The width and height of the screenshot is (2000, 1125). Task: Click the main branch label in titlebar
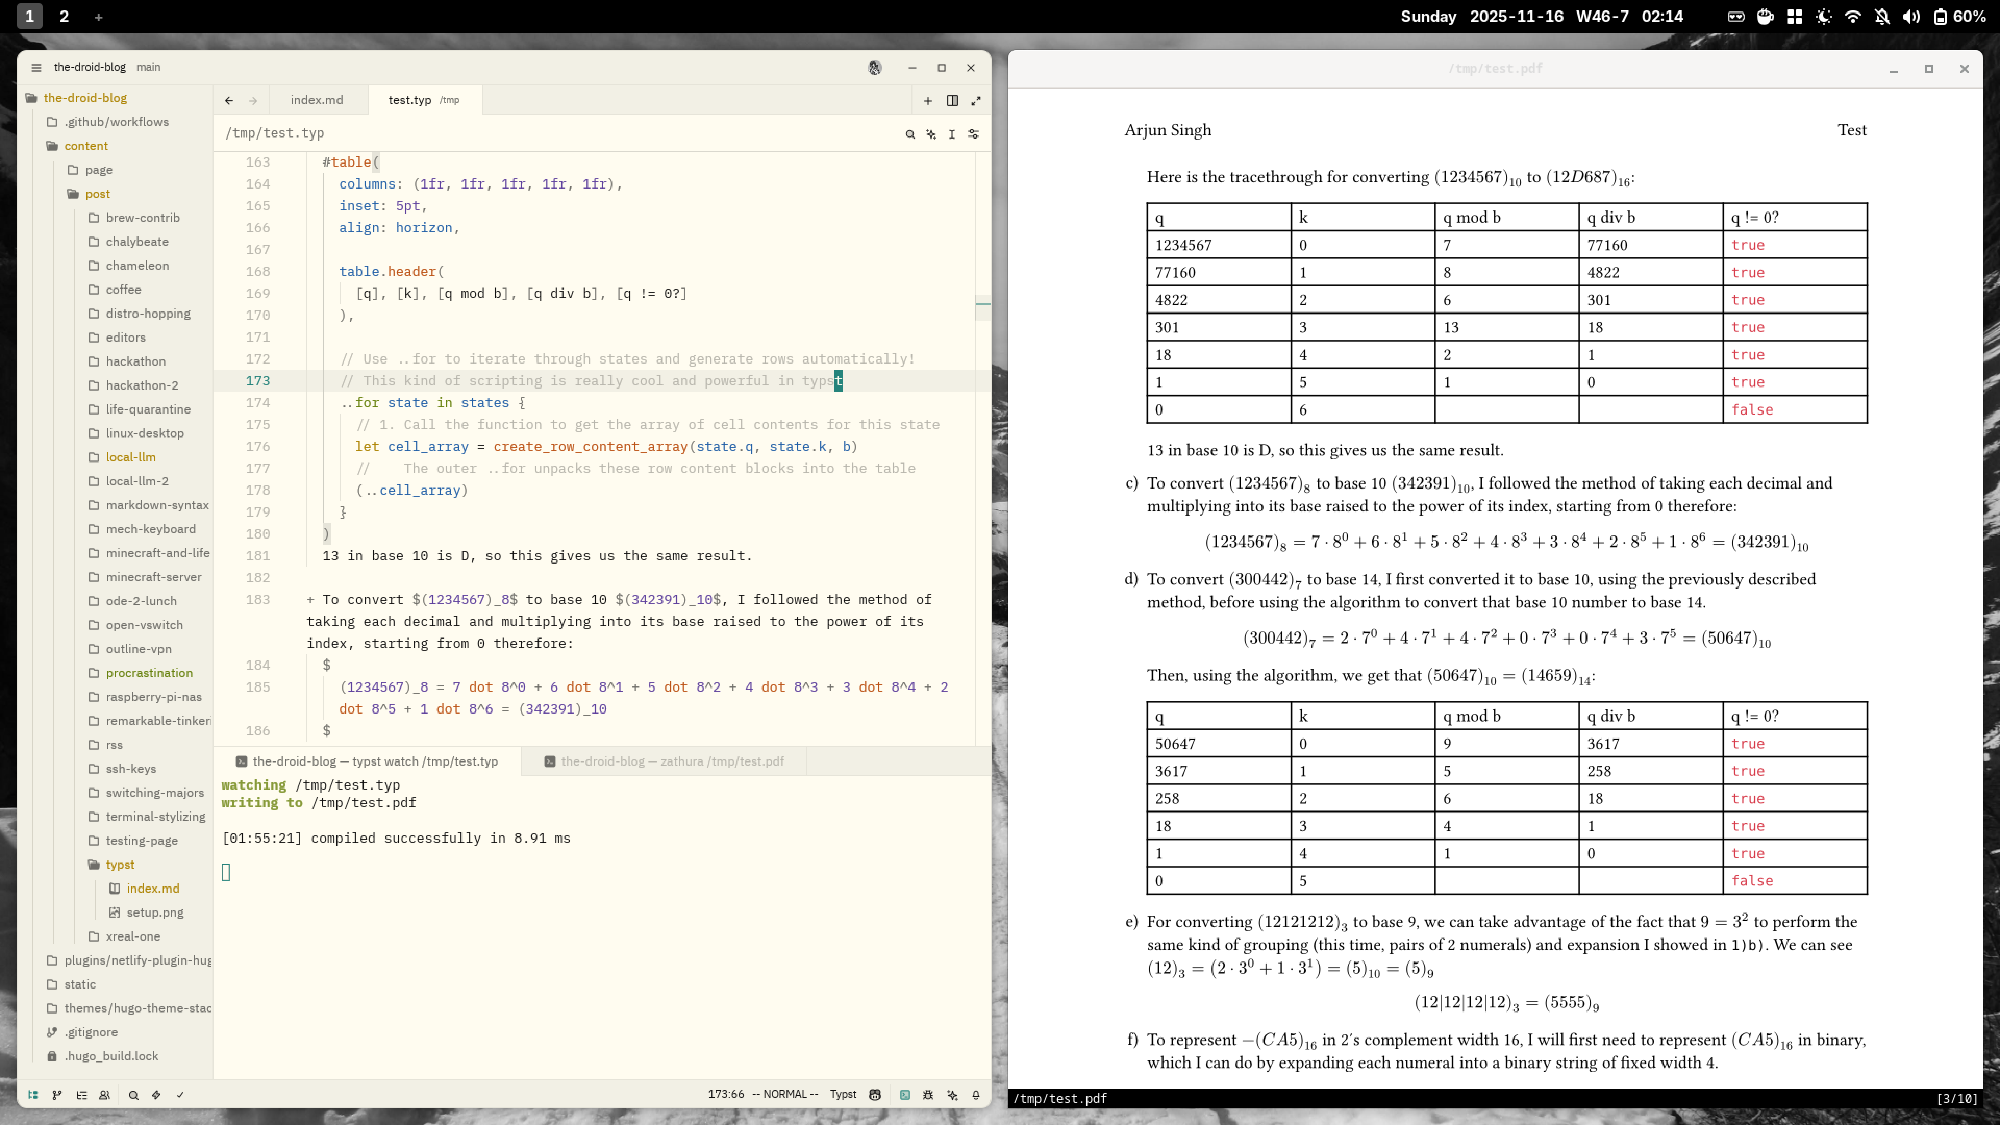[148, 68]
